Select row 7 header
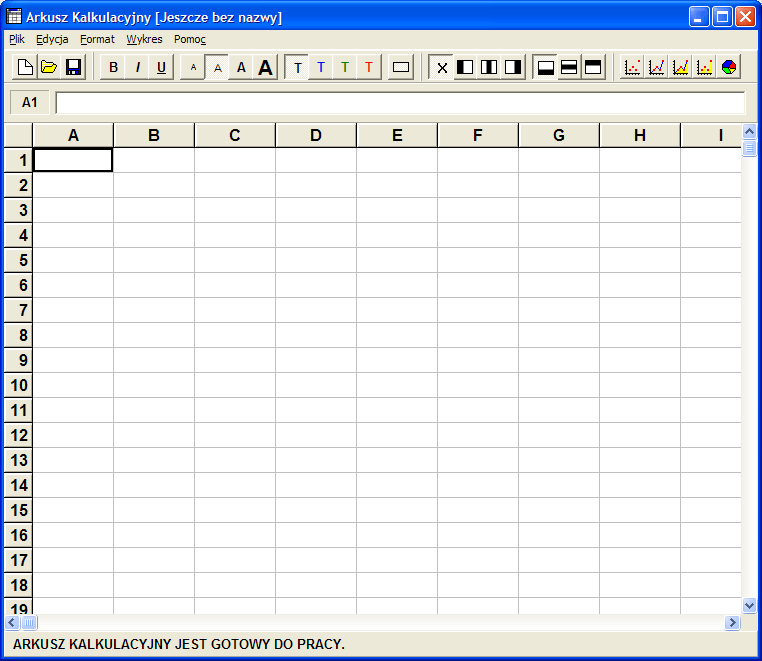 click(19, 310)
